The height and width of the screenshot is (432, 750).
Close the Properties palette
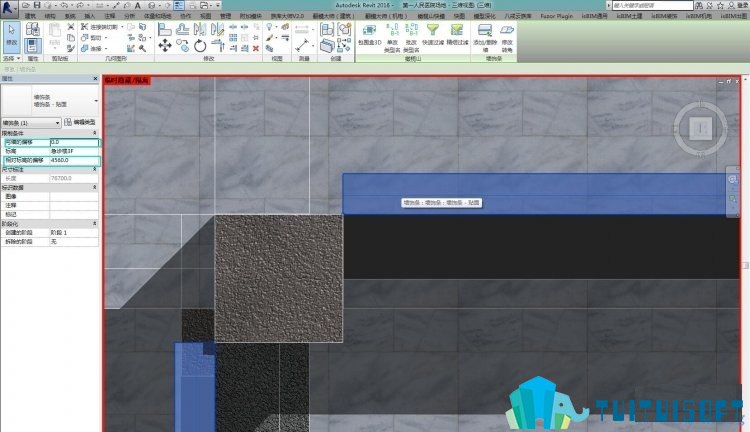[x=95, y=78]
